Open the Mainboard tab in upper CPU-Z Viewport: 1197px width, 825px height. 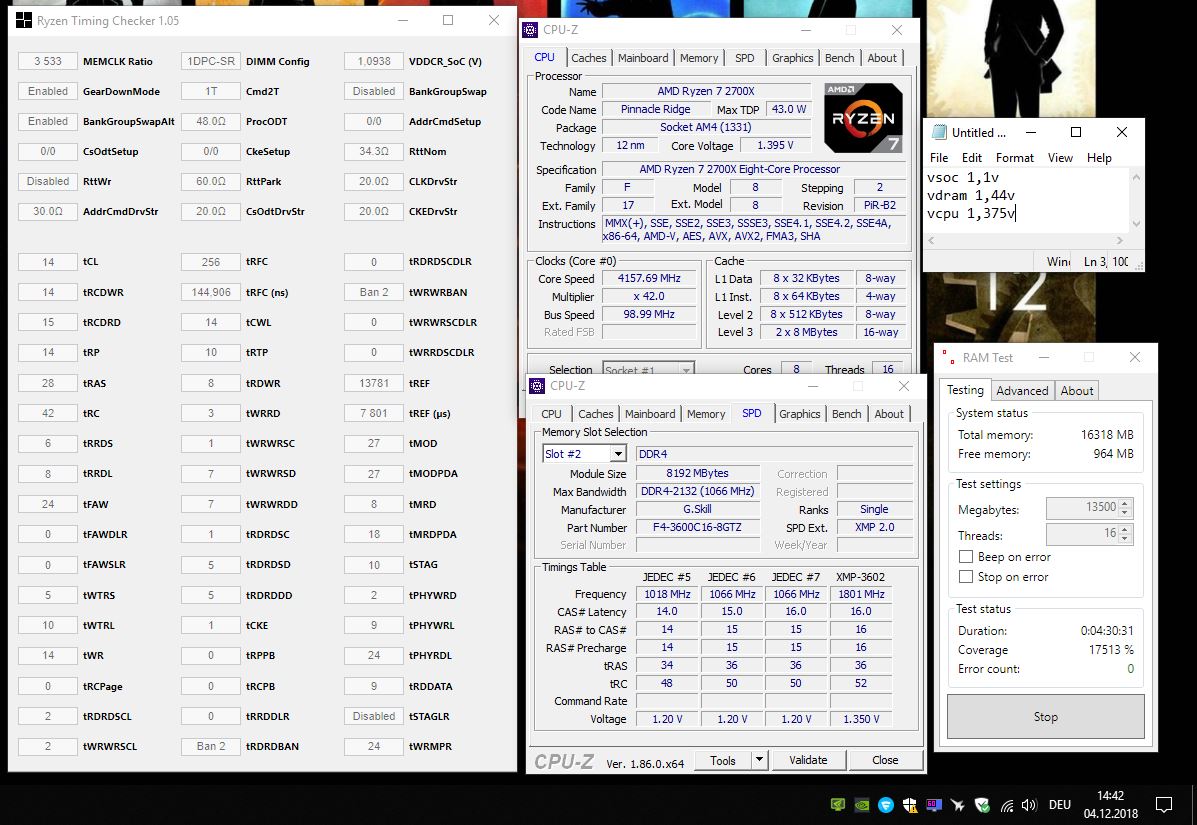[x=643, y=58]
